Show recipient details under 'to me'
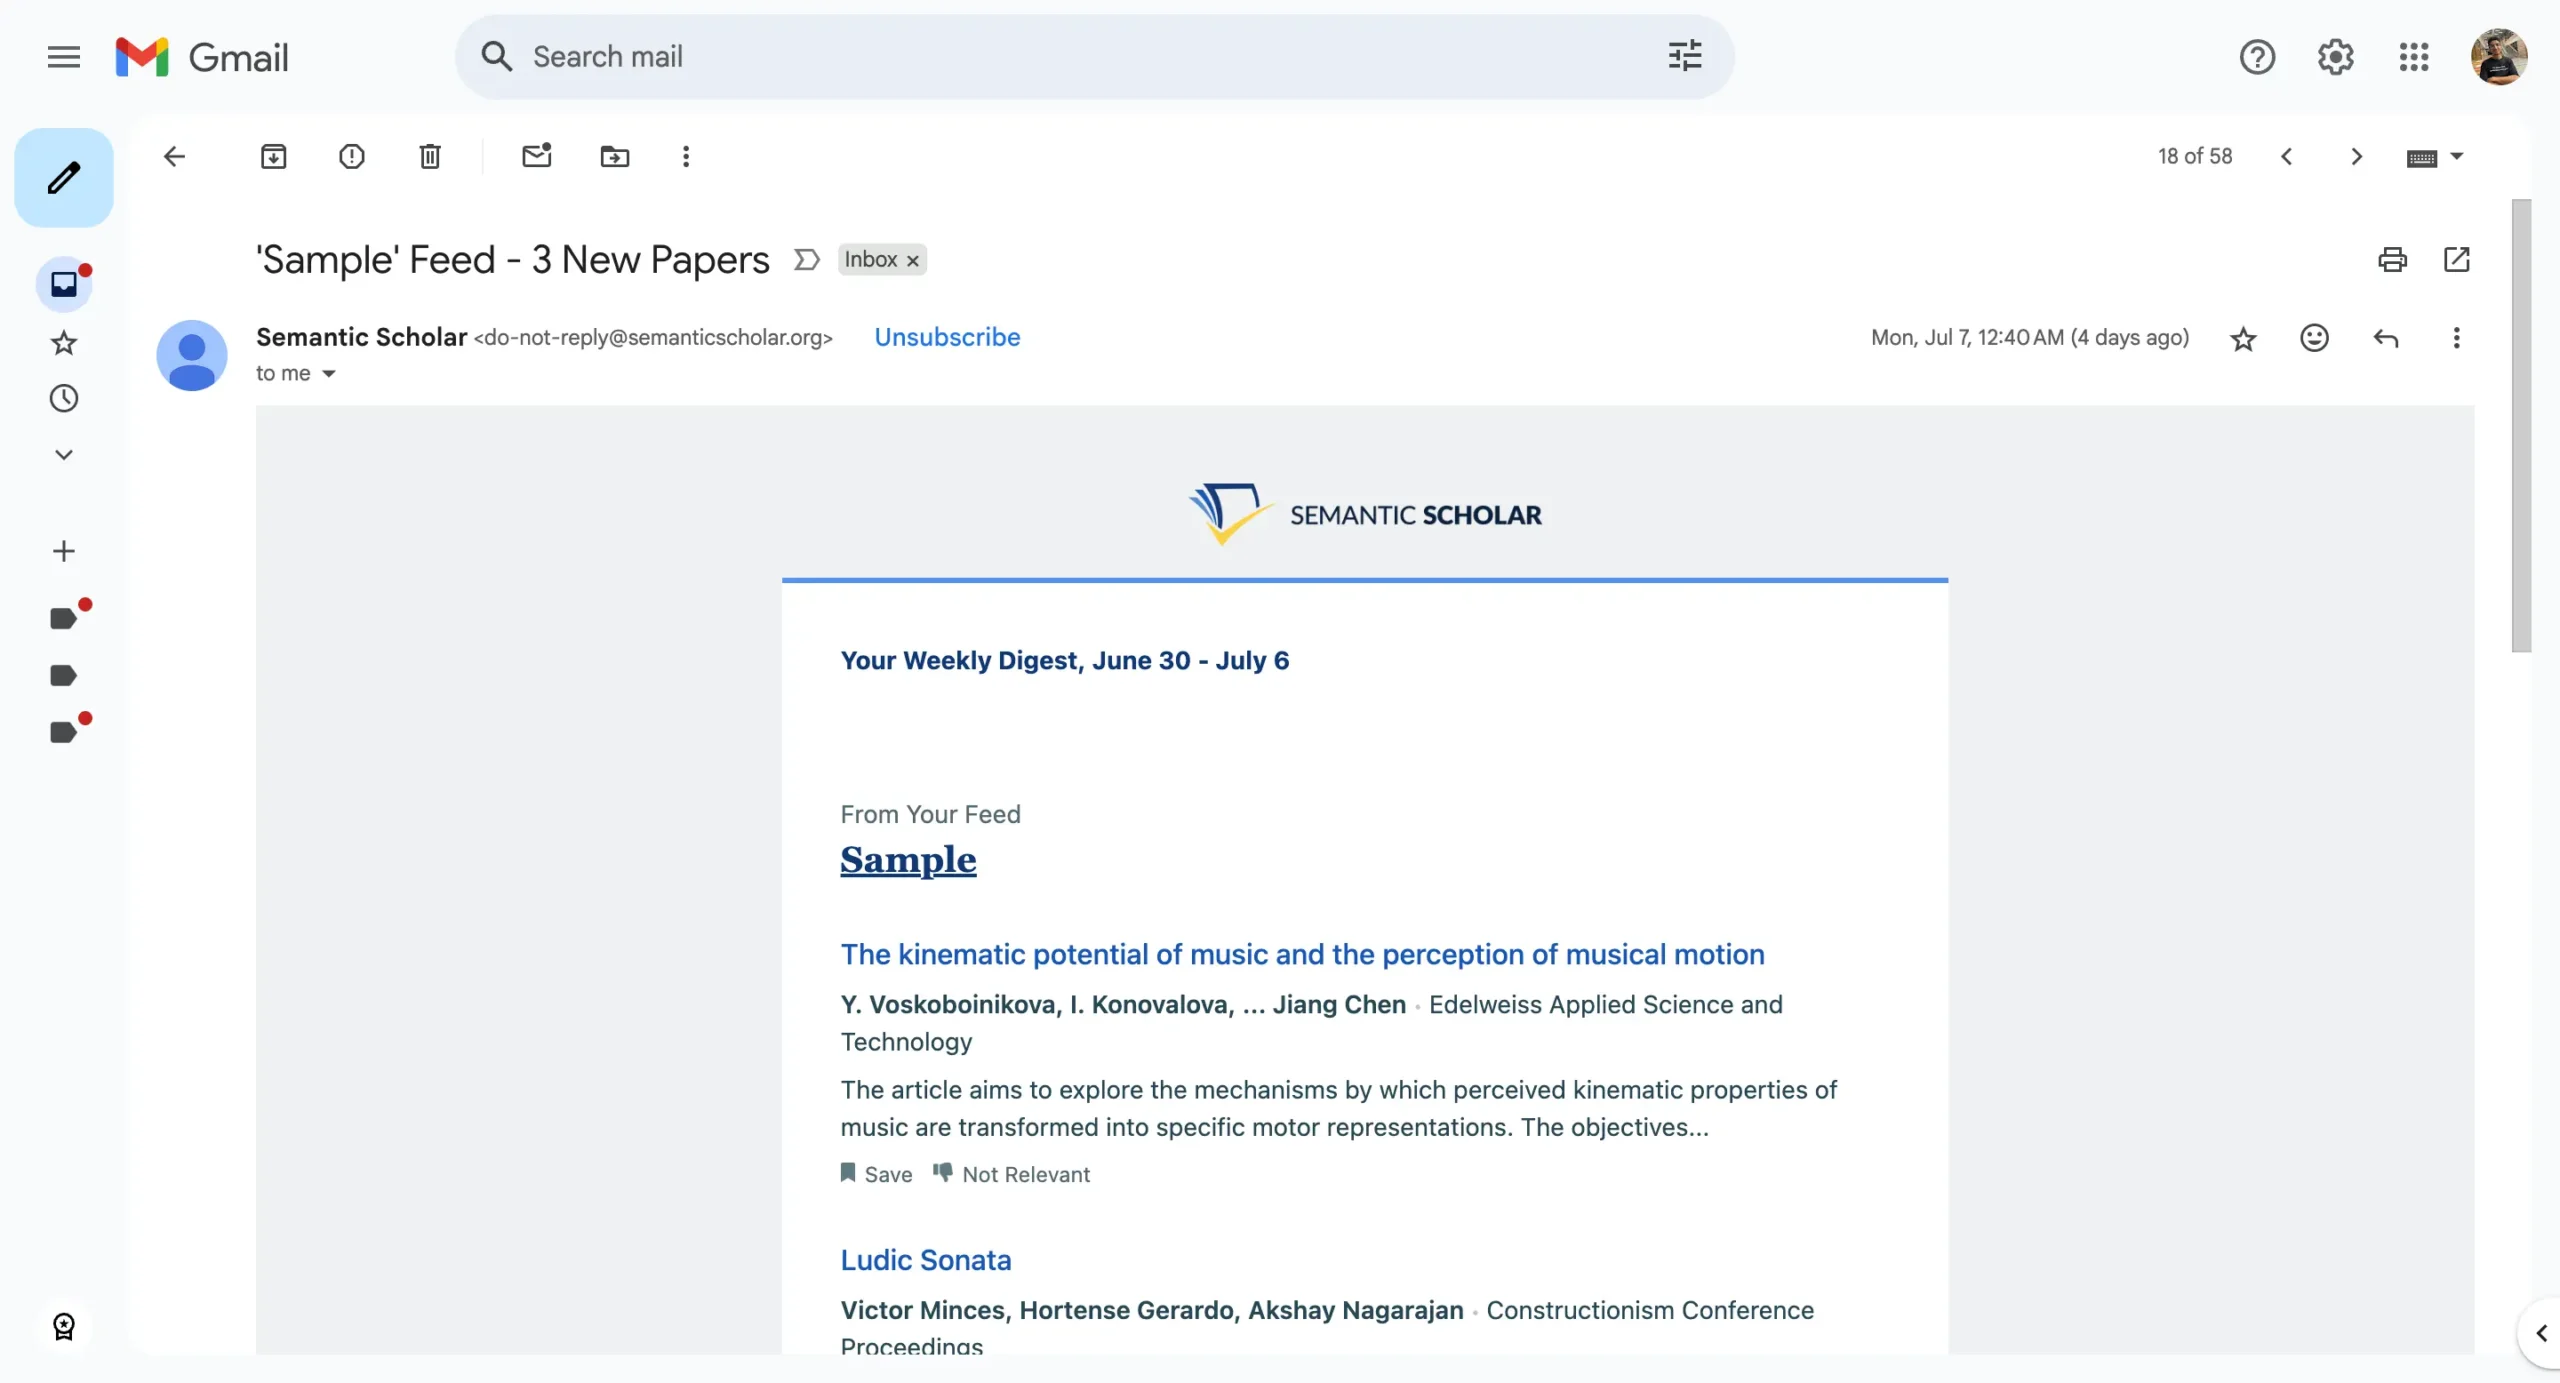 tap(328, 374)
